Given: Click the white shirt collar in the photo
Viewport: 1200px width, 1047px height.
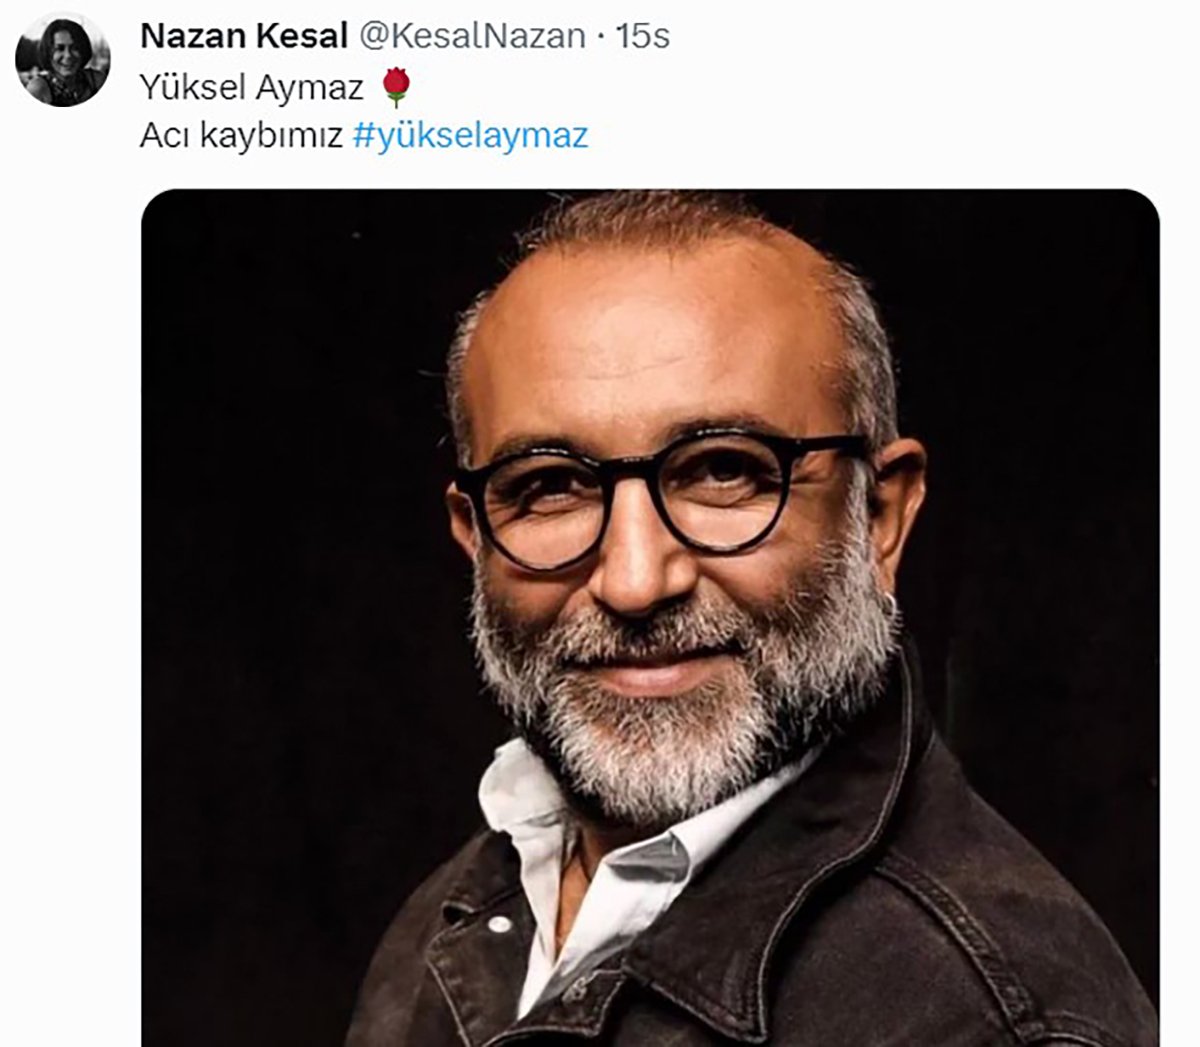Looking at the screenshot, I should coord(530,820).
